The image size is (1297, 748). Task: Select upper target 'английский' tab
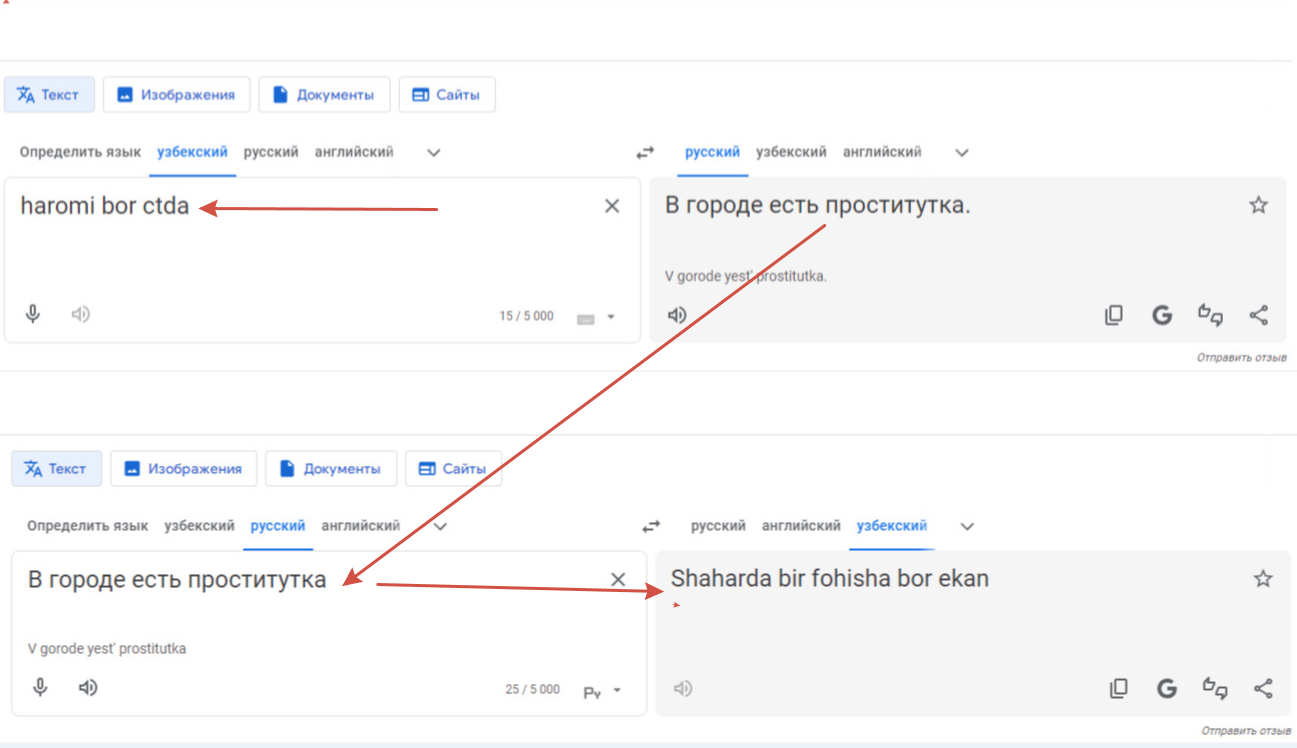pyautogui.click(x=882, y=152)
